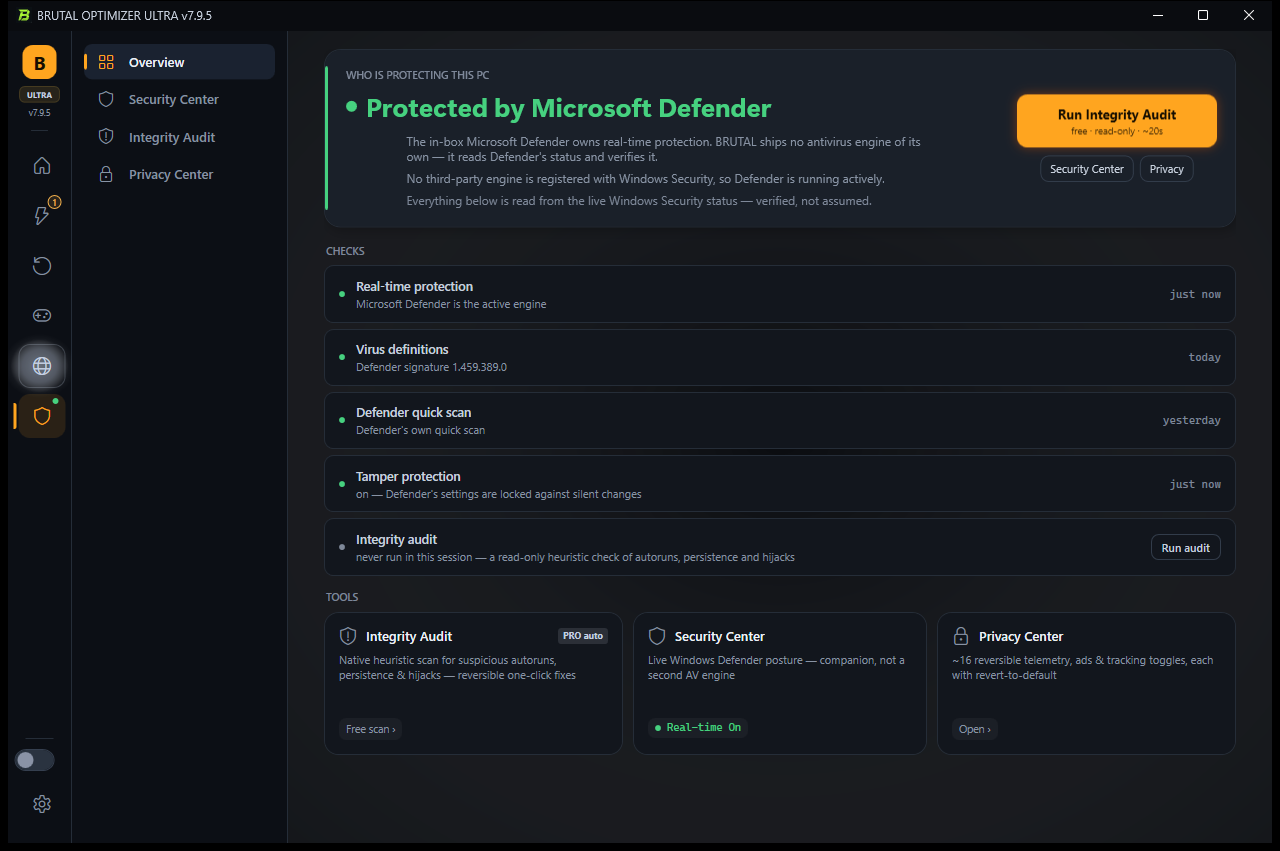Select Security Center in the sidebar
The image size is (1280, 851).
click(x=180, y=99)
